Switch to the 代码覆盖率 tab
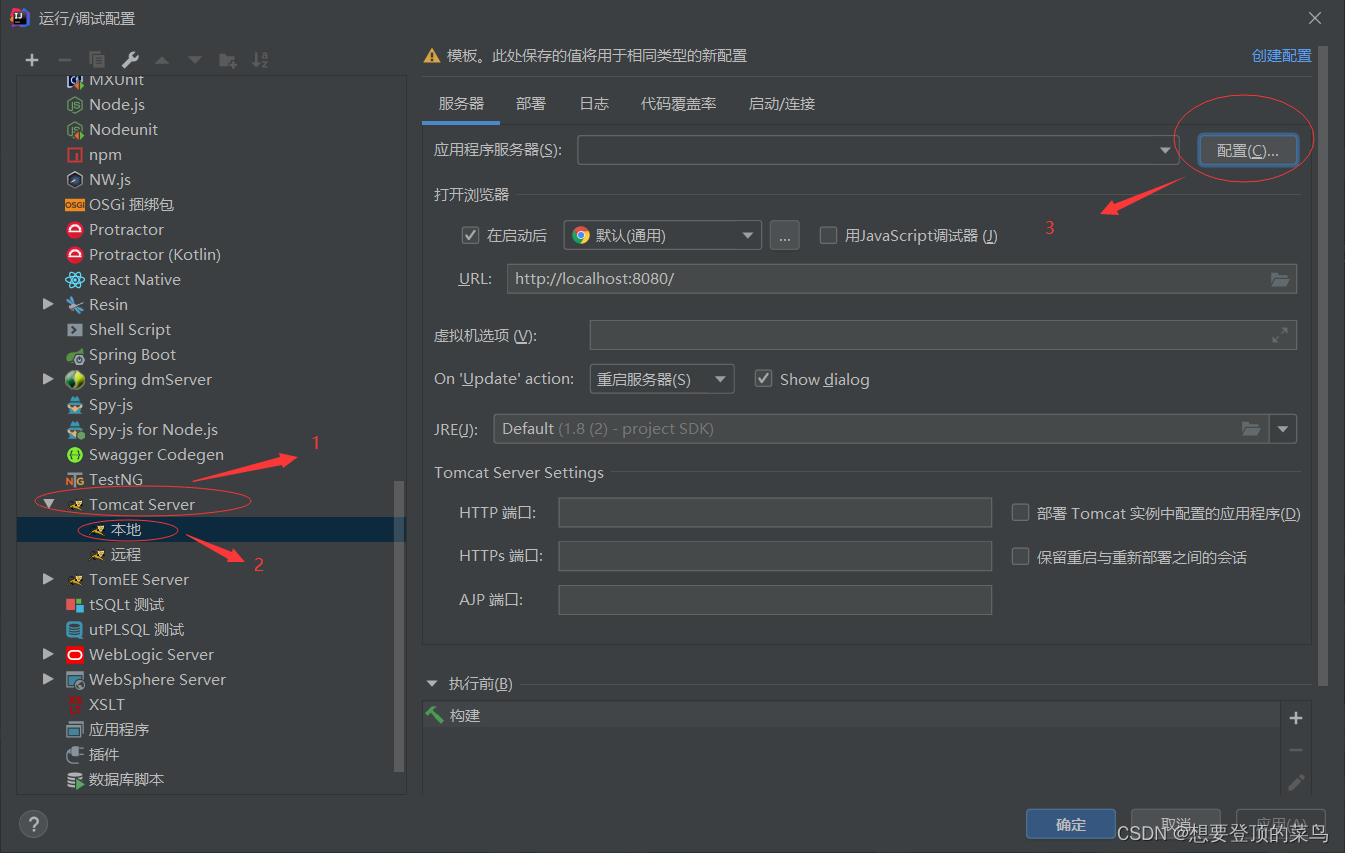The width and height of the screenshot is (1345, 853). 678,104
